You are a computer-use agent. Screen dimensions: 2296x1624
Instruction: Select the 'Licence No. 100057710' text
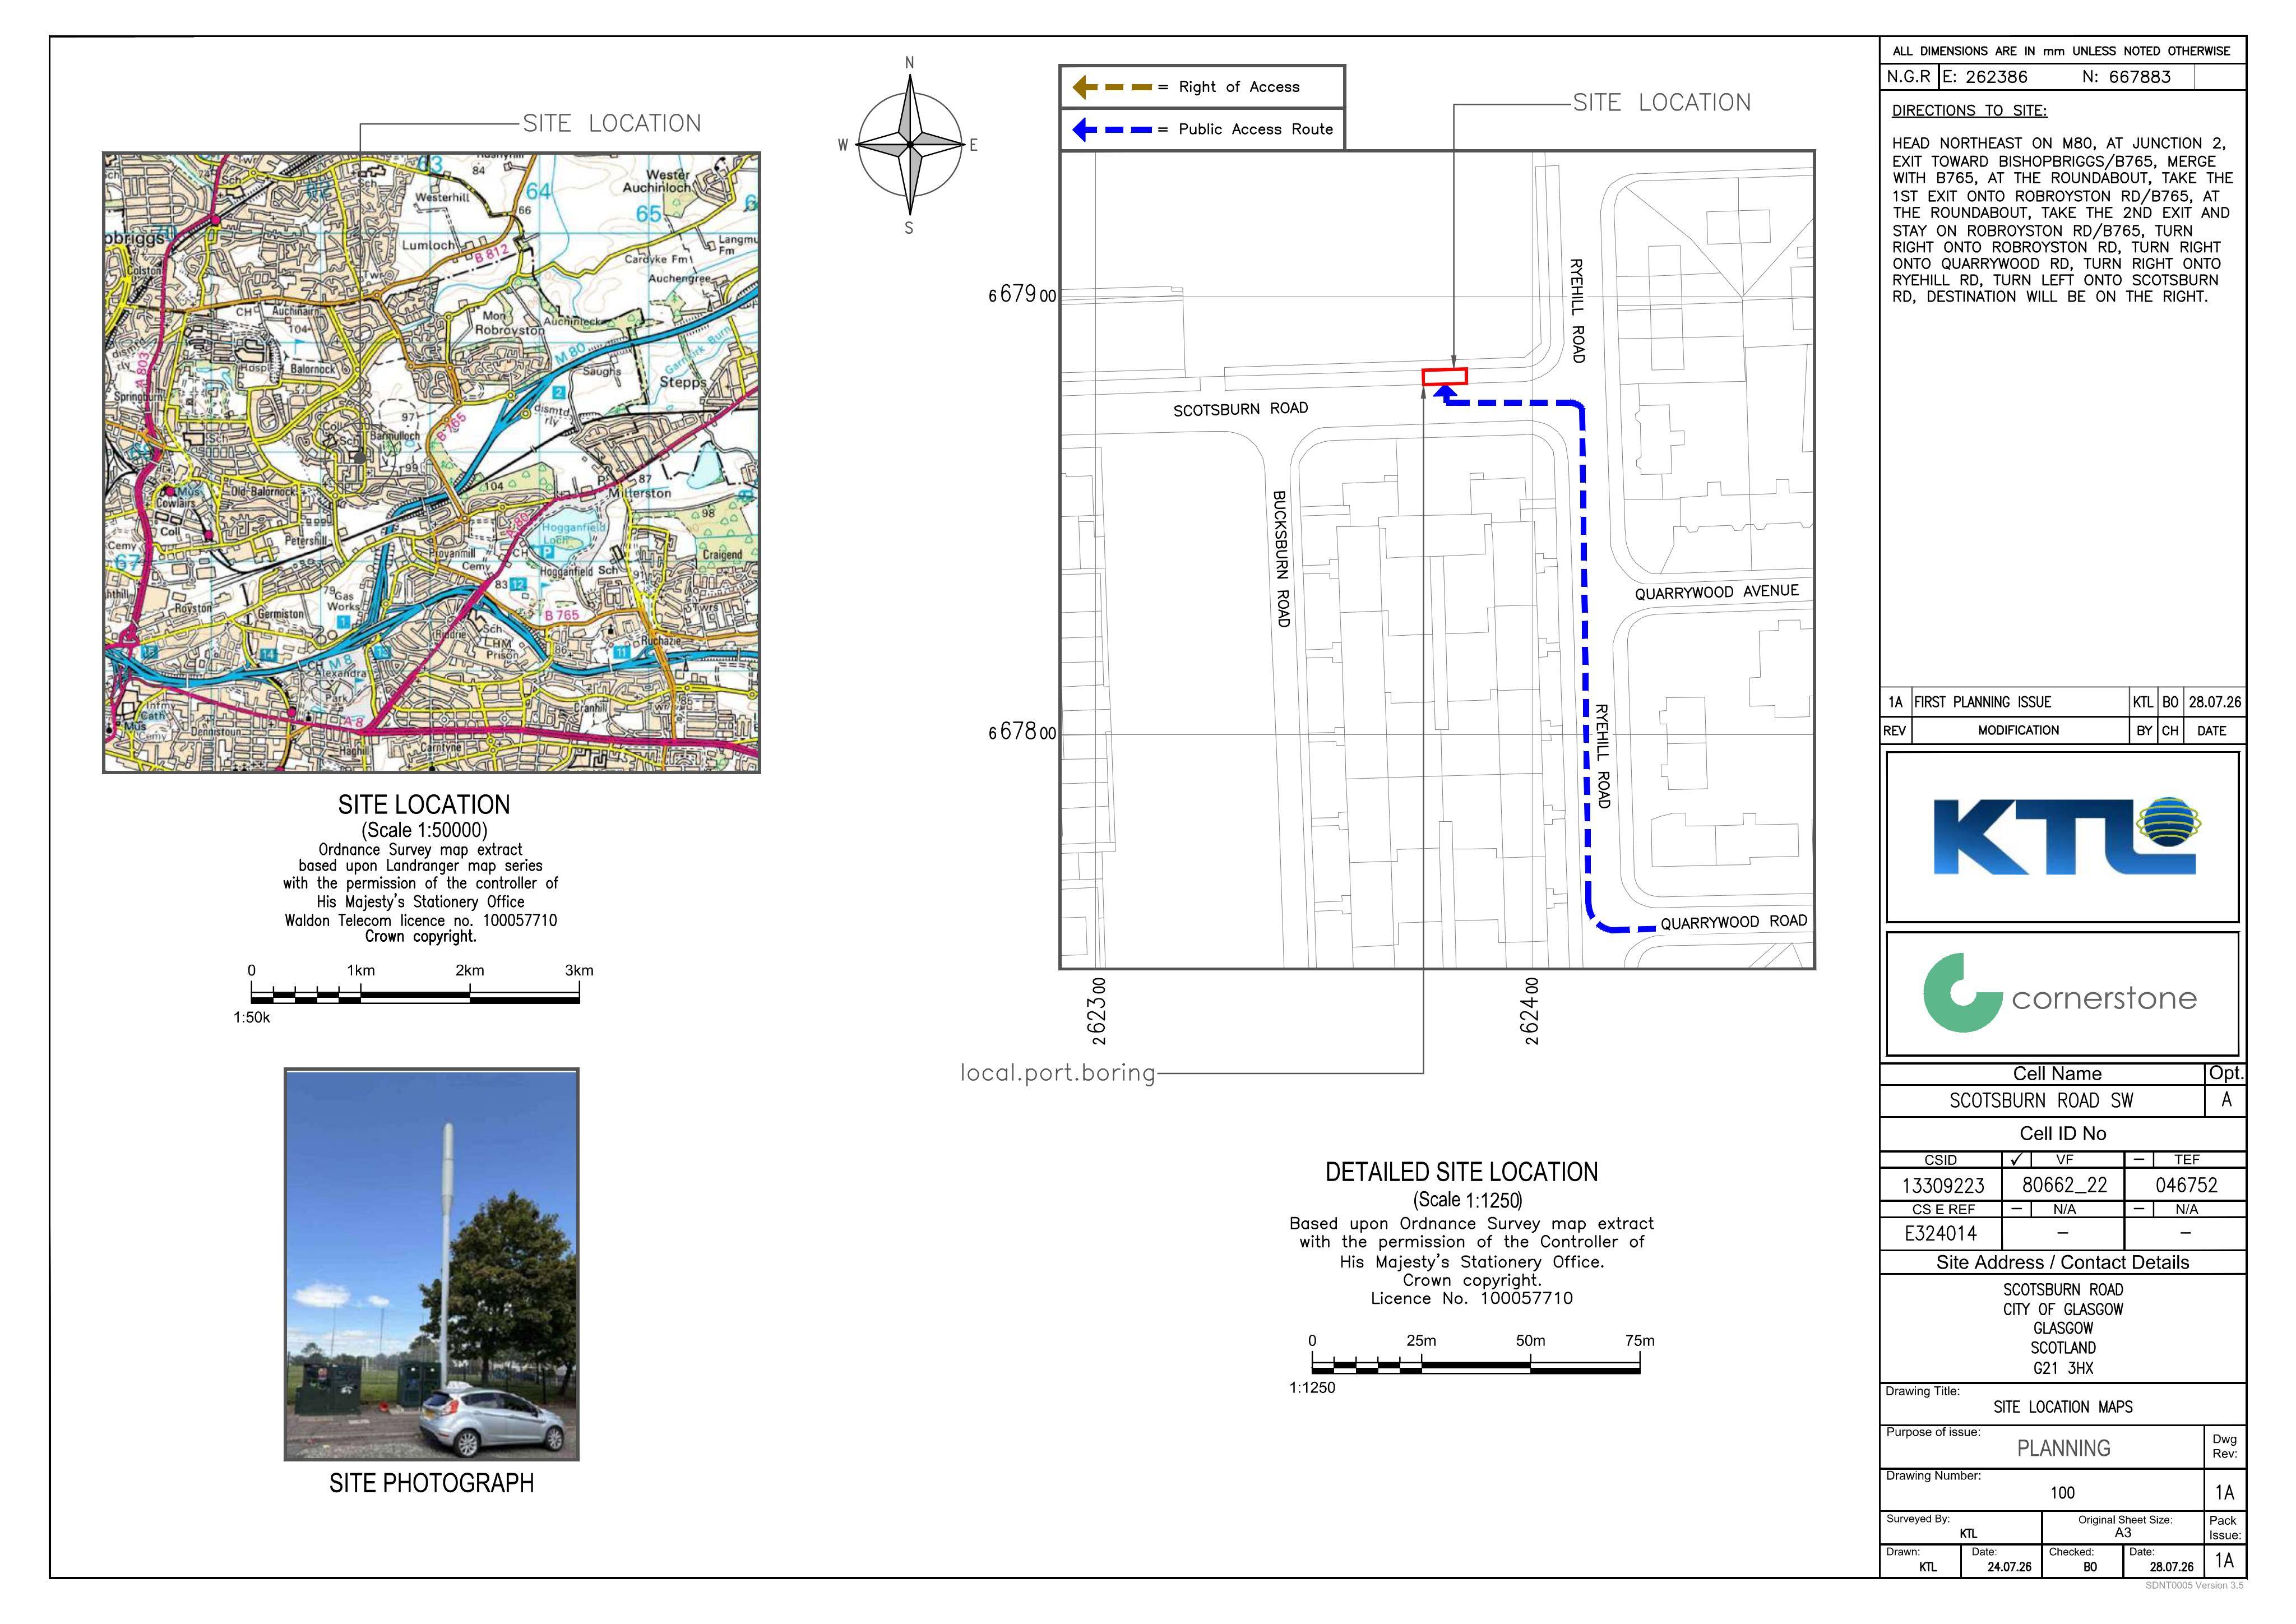pos(1471,1299)
